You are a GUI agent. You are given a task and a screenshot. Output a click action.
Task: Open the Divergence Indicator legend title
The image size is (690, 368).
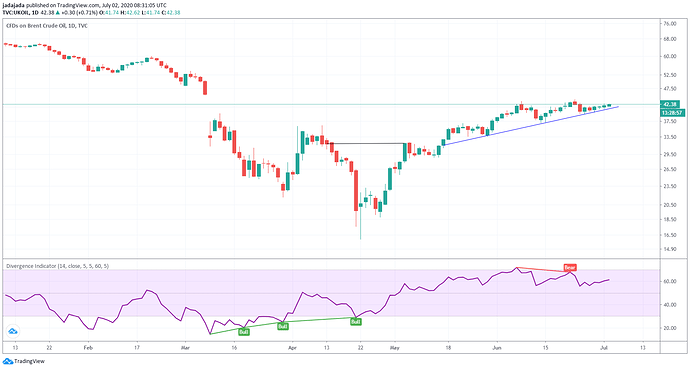tap(57, 266)
